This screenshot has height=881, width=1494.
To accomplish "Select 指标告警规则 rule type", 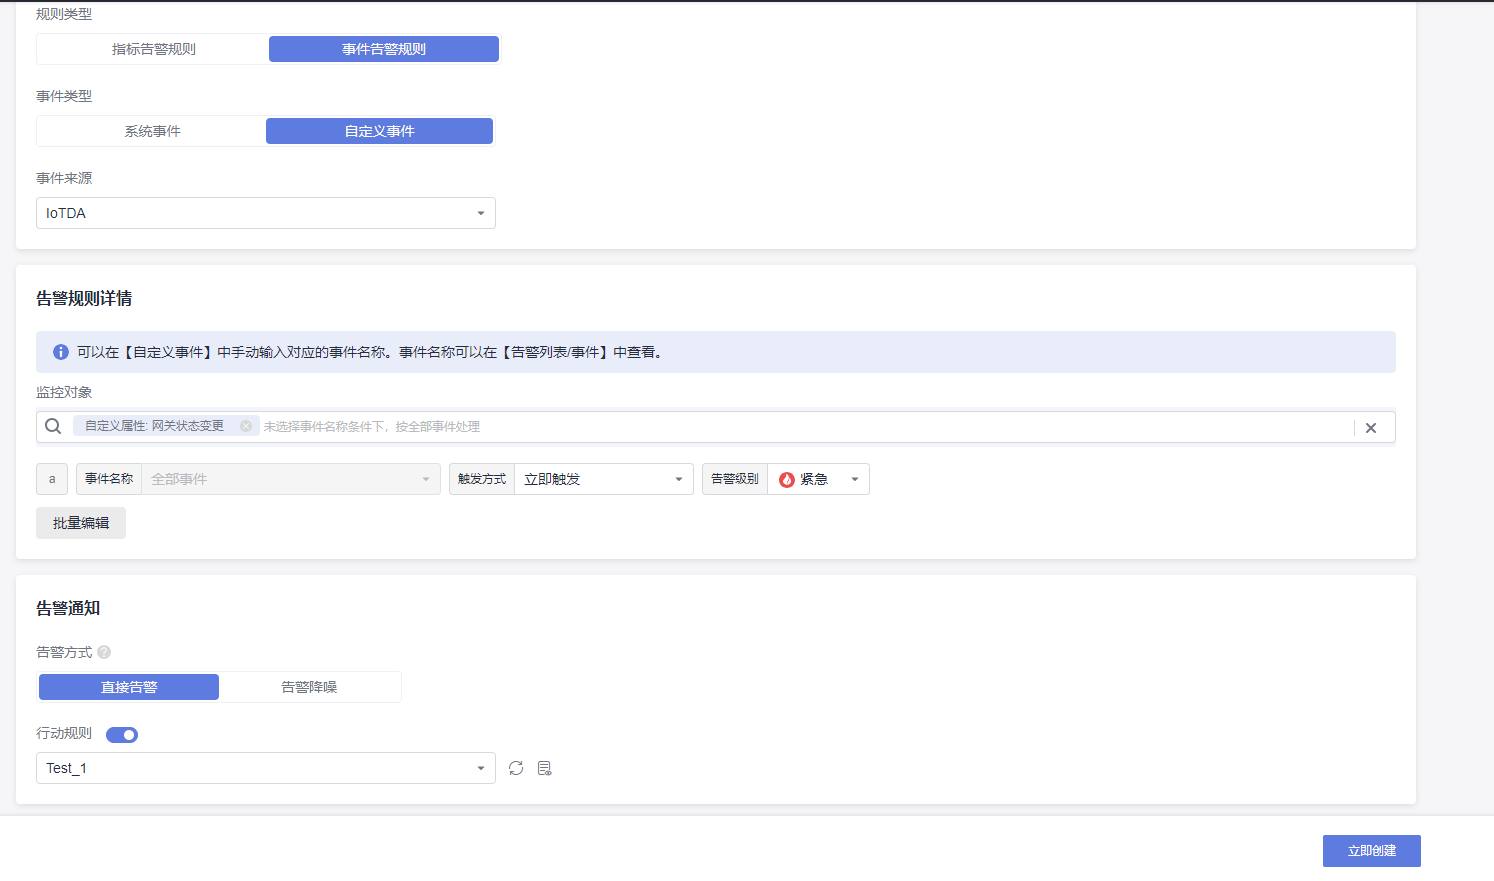I will pos(153,49).
